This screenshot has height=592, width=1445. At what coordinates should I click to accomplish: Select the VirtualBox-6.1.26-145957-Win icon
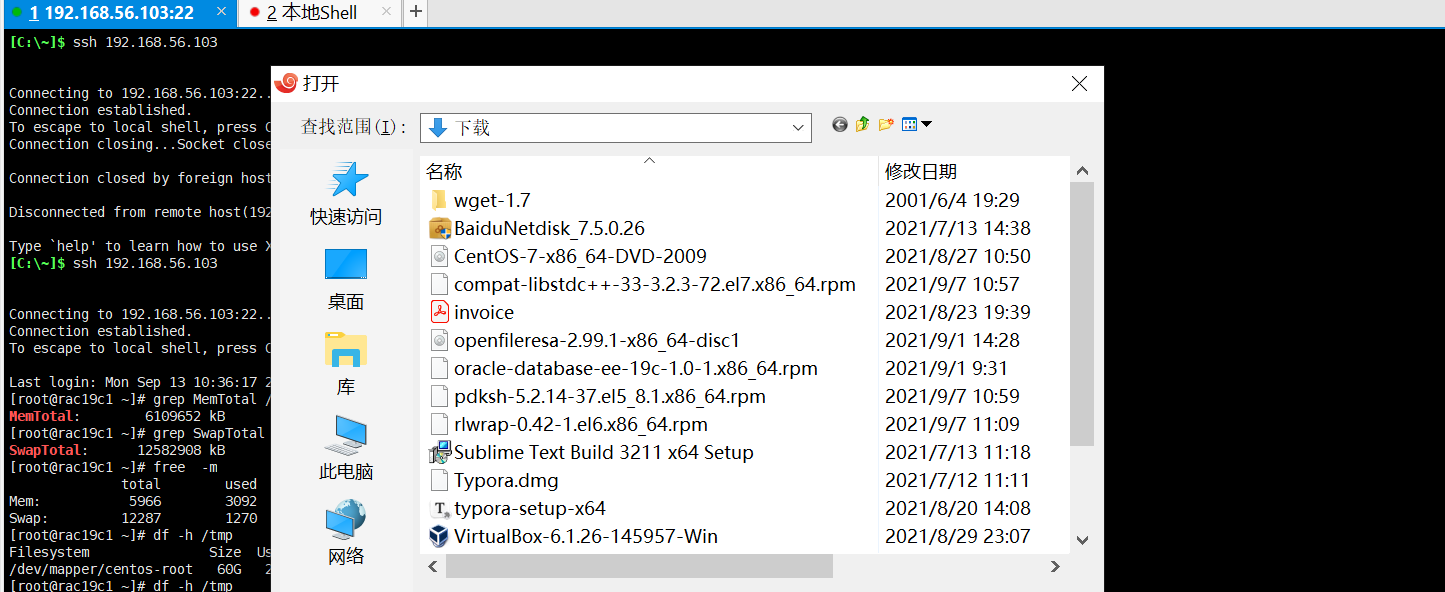point(438,536)
